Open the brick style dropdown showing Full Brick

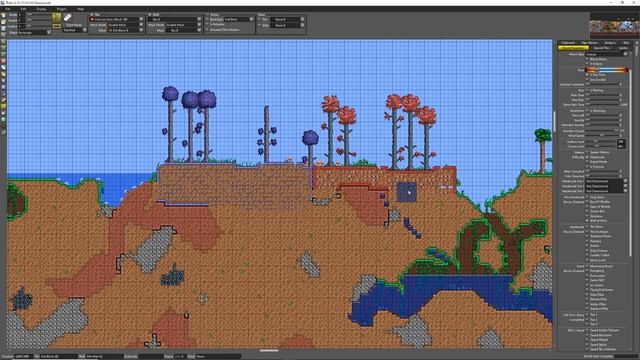coord(238,19)
